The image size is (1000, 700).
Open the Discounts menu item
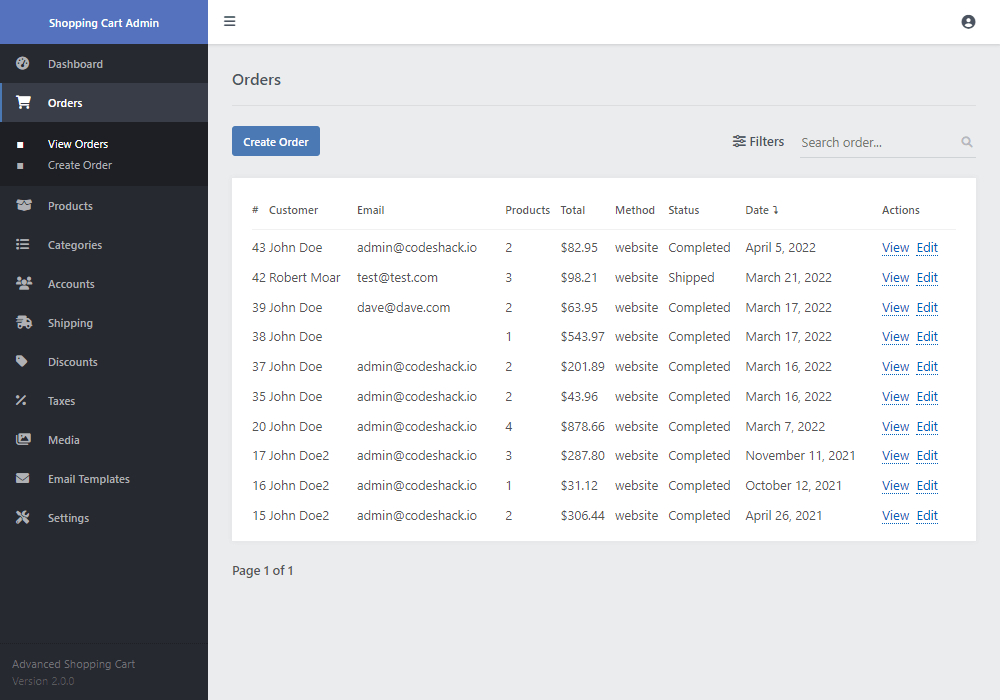(104, 361)
